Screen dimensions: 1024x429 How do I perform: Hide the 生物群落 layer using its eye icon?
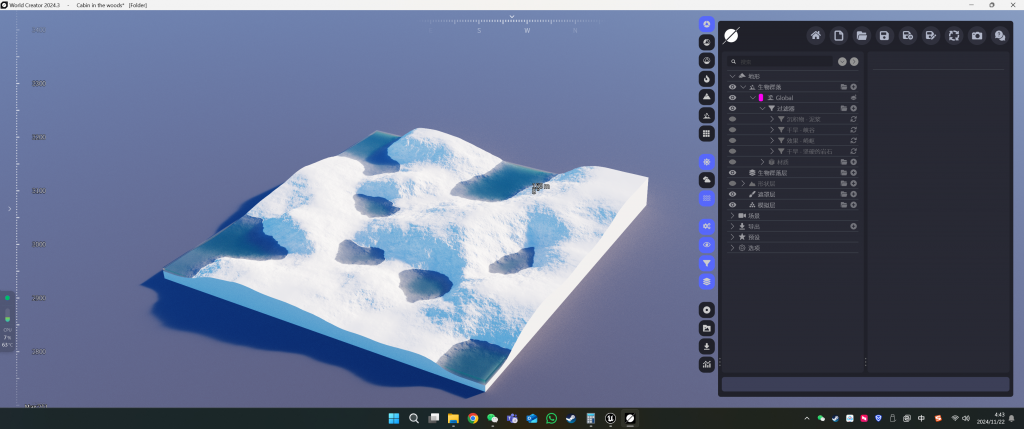click(732, 87)
